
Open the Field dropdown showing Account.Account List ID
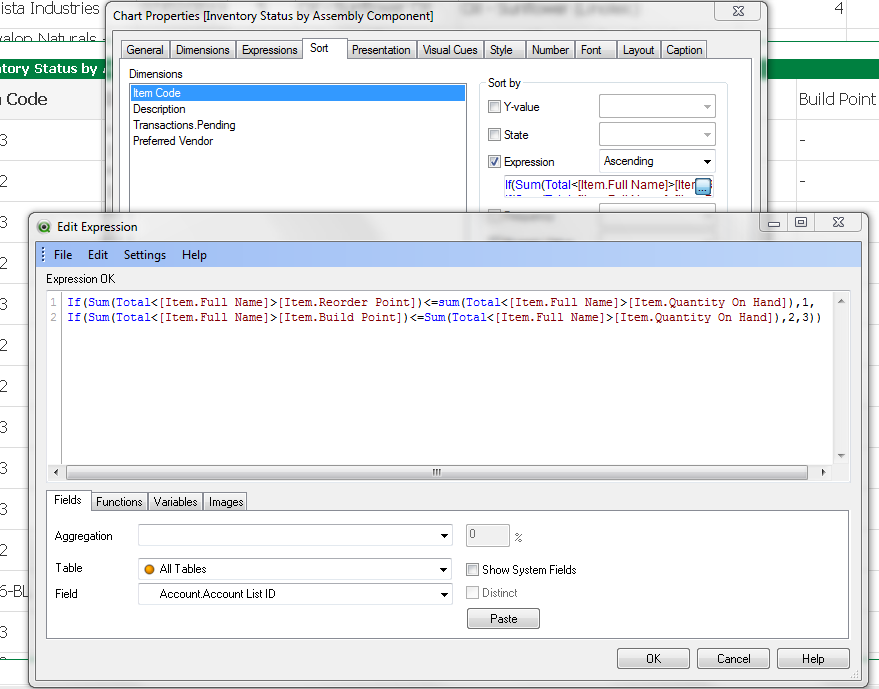tap(295, 594)
